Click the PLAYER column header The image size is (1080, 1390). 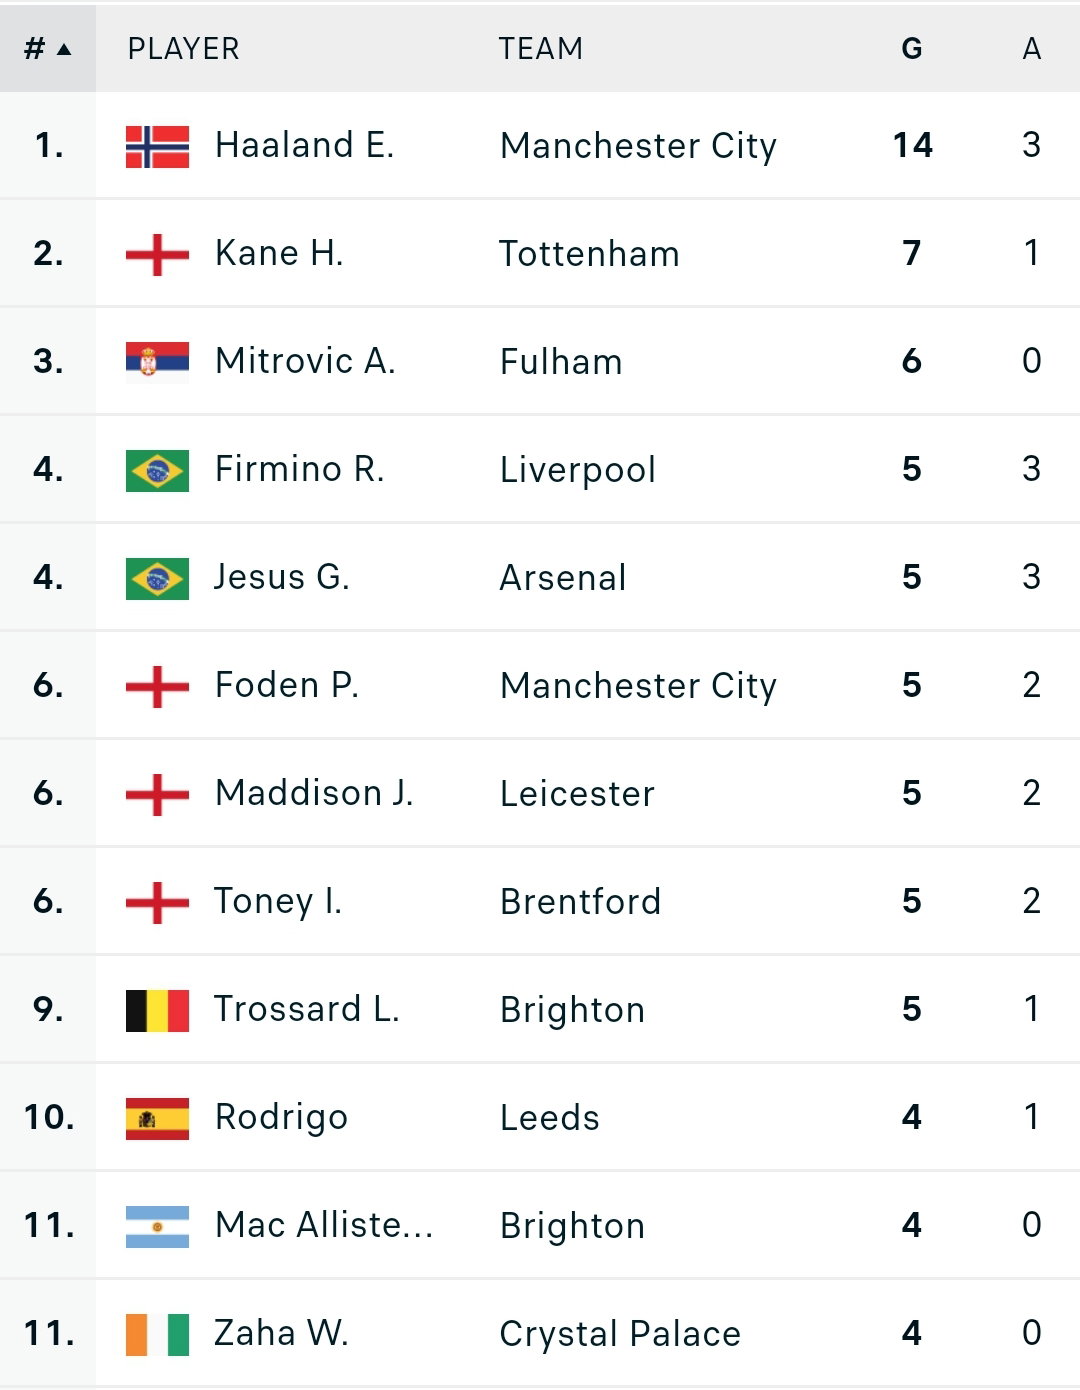pos(184,48)
